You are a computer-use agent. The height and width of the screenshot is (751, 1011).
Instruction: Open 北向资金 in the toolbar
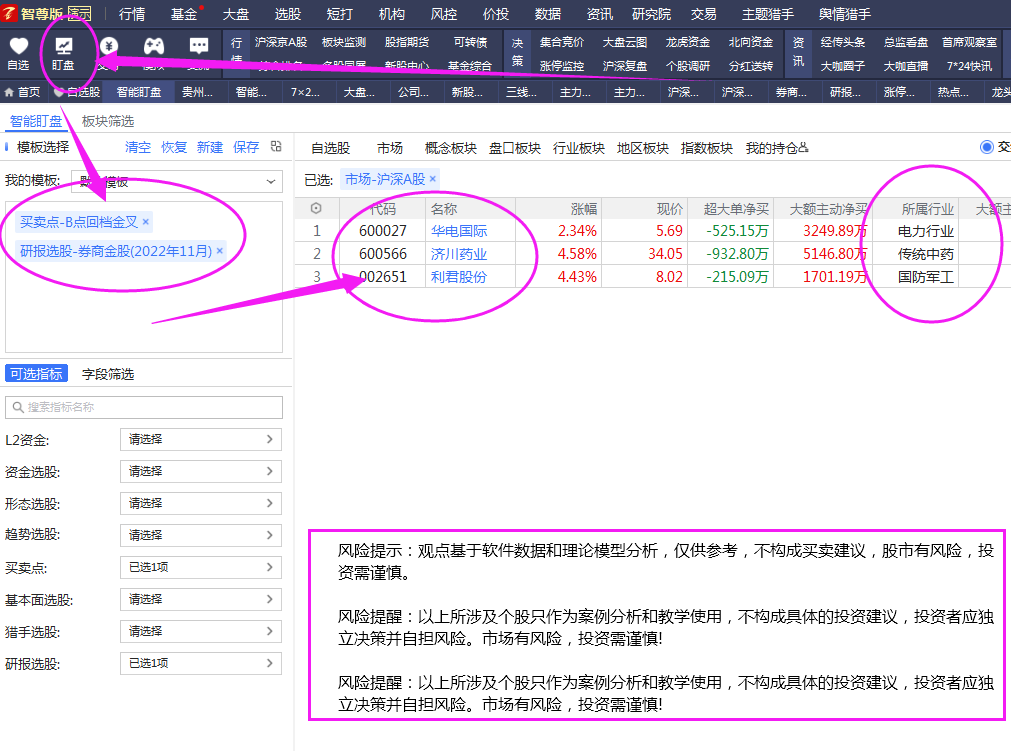751,43
